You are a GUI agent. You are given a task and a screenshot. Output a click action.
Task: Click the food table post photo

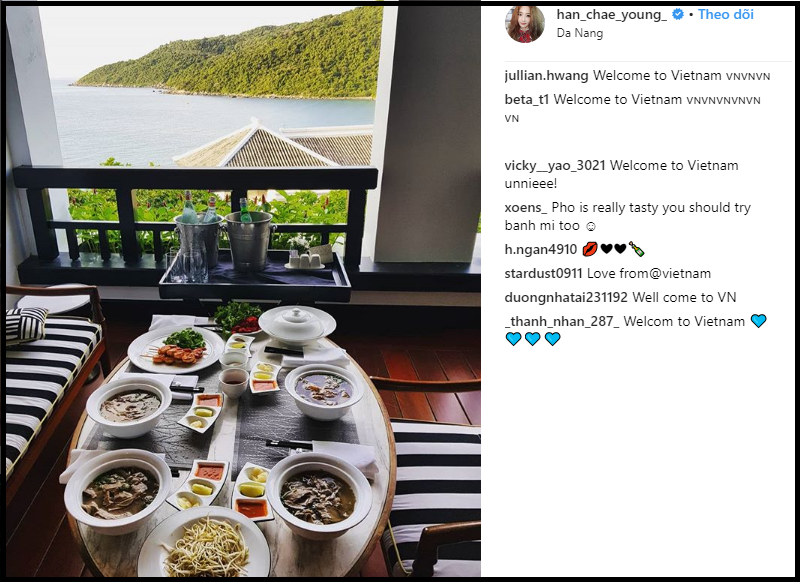point(243,291)
